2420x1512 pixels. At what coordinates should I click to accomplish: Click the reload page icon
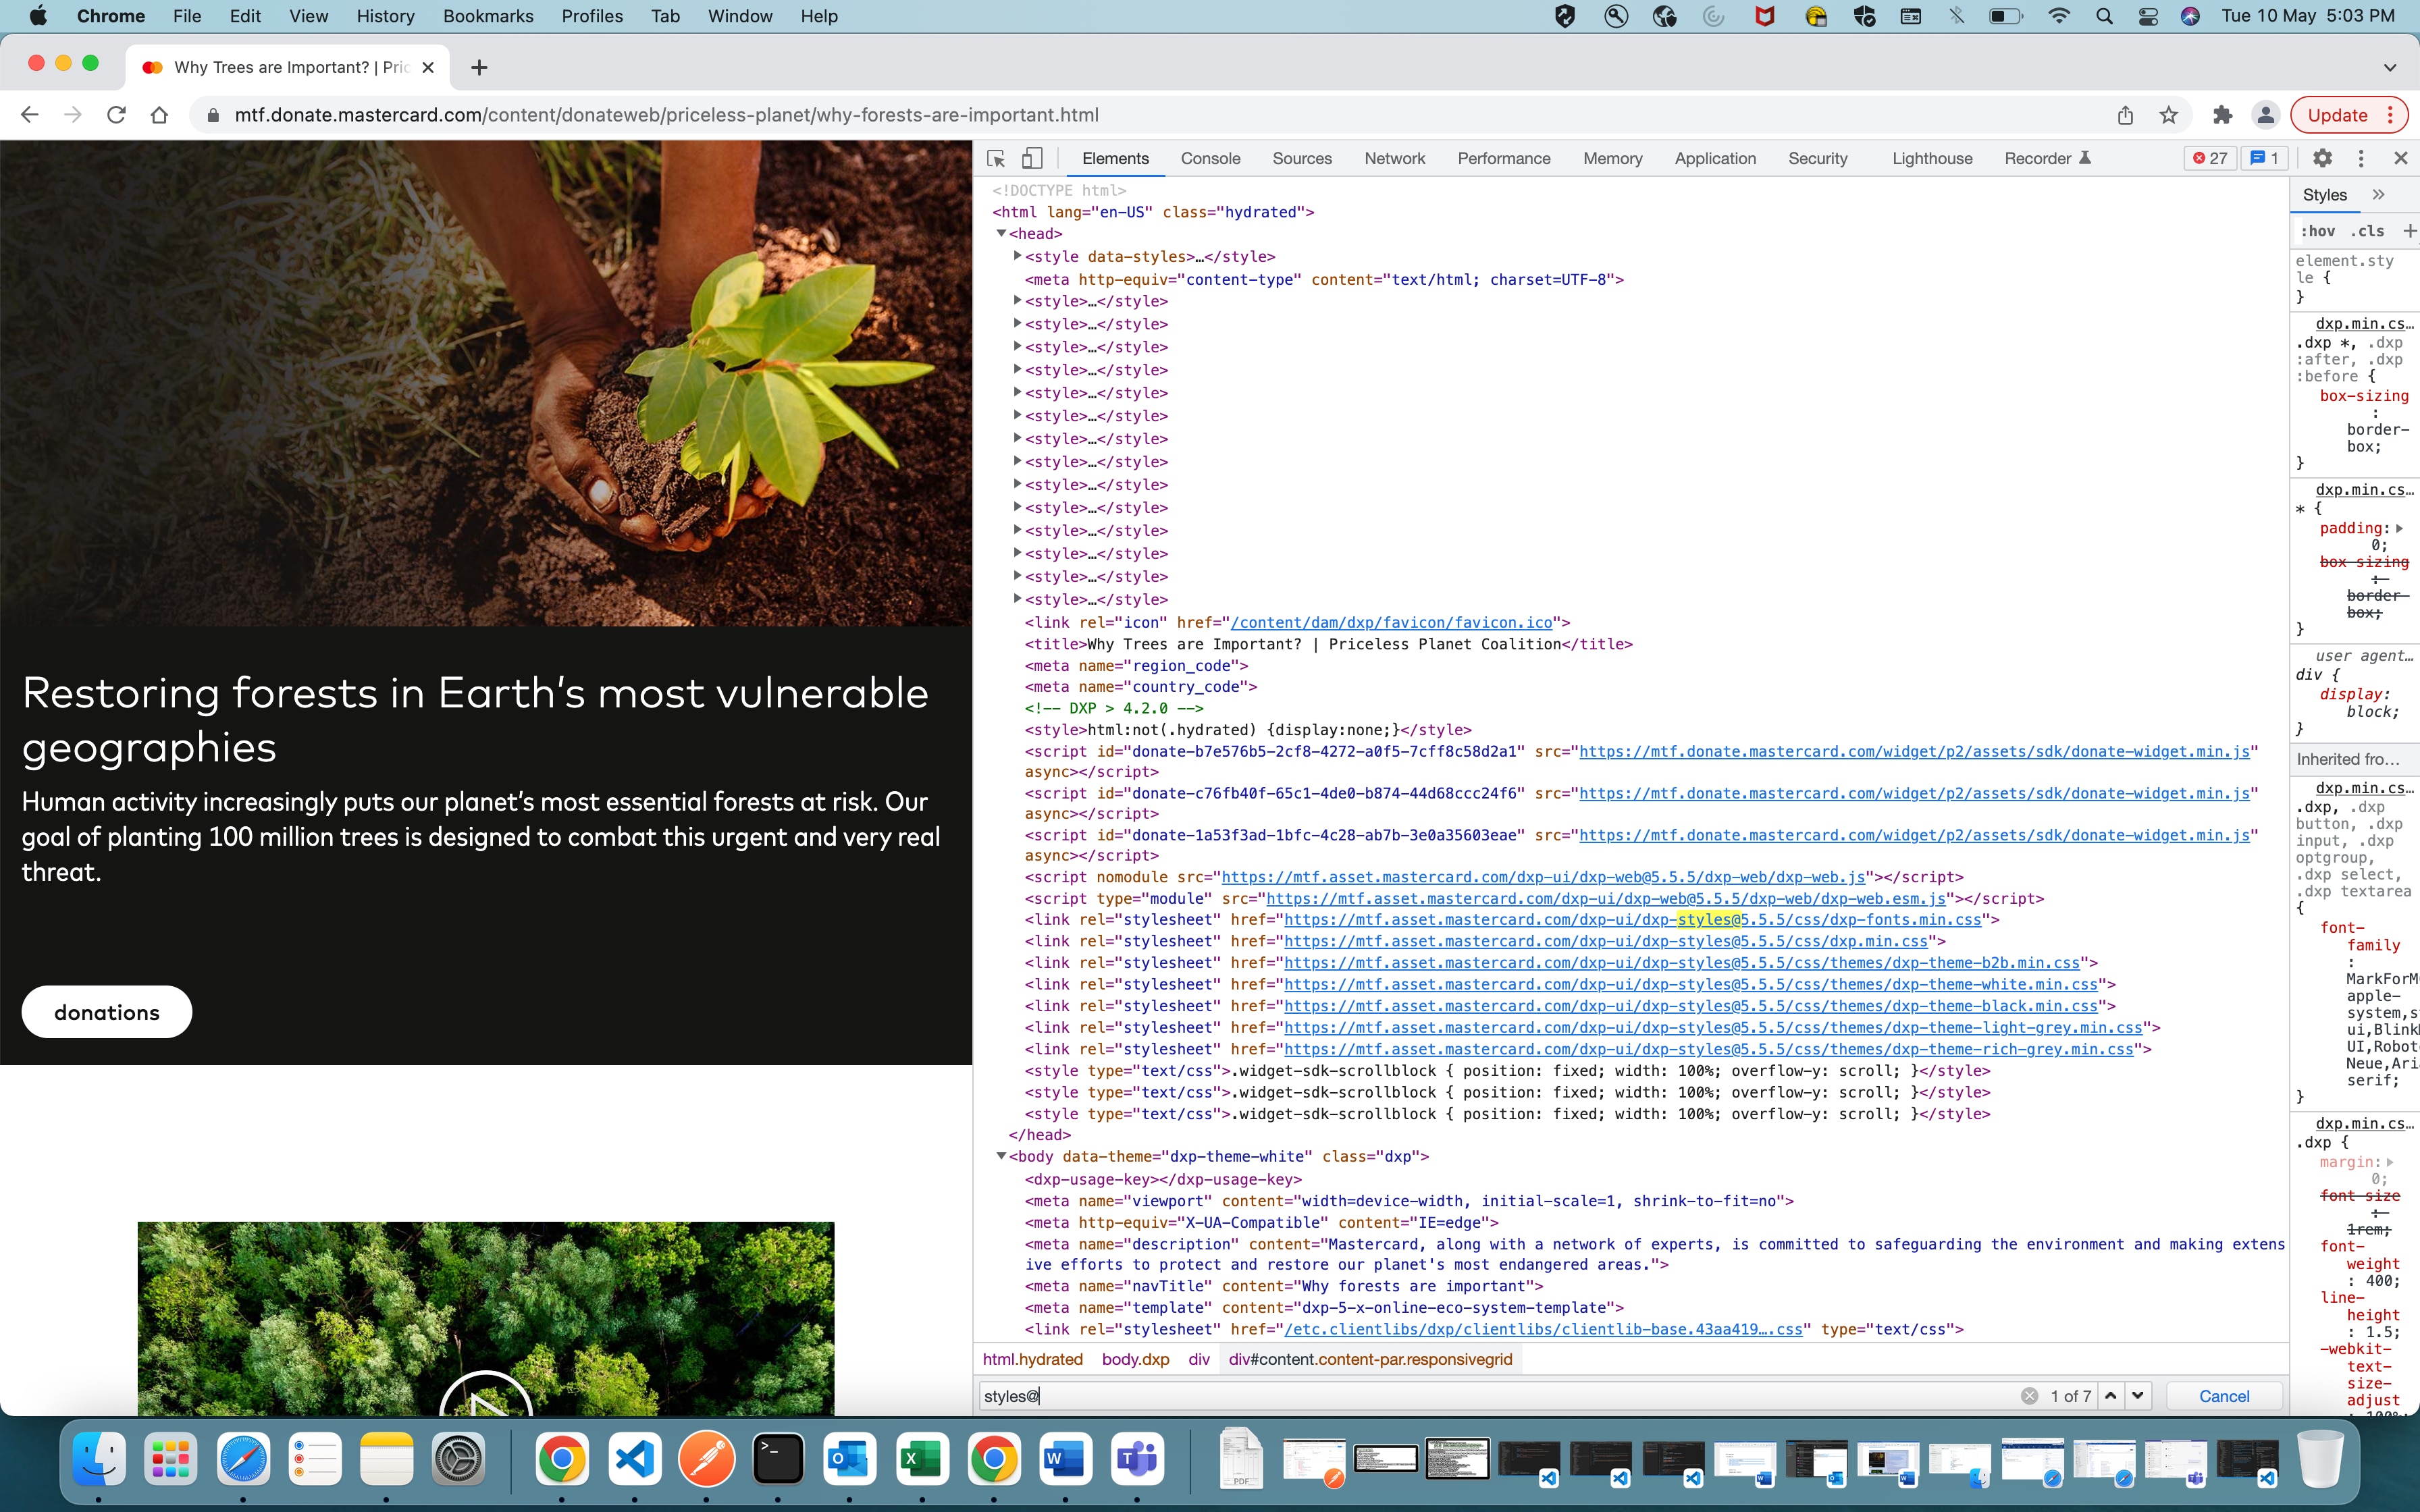pos(116,115)
